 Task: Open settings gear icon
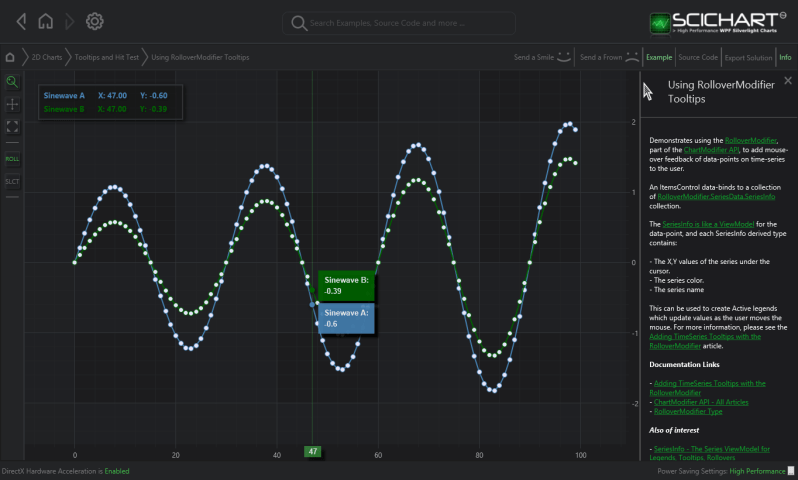tap(94, 21)
